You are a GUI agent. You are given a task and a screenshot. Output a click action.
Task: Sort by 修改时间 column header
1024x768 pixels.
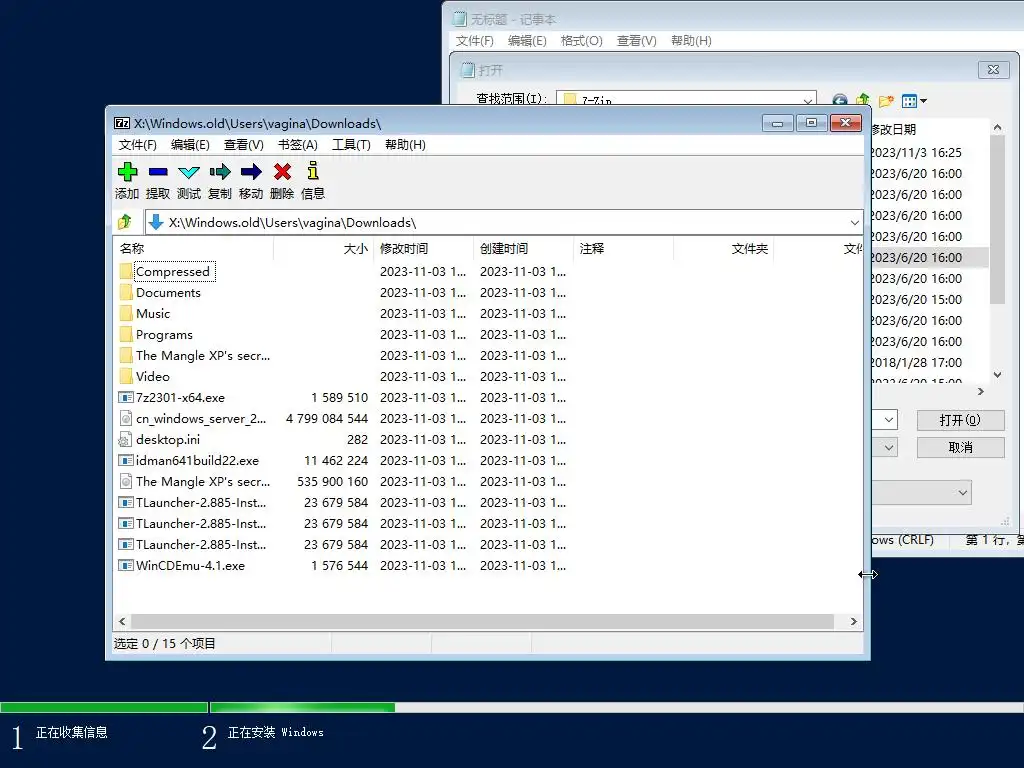coord(423,248)
